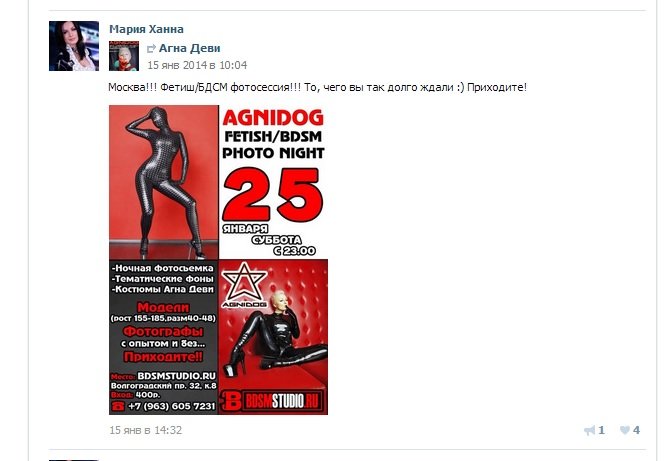Open the post timestamp 15 янв в 14:32
Viewport: 668px width, 461px height.
(146, 430)
